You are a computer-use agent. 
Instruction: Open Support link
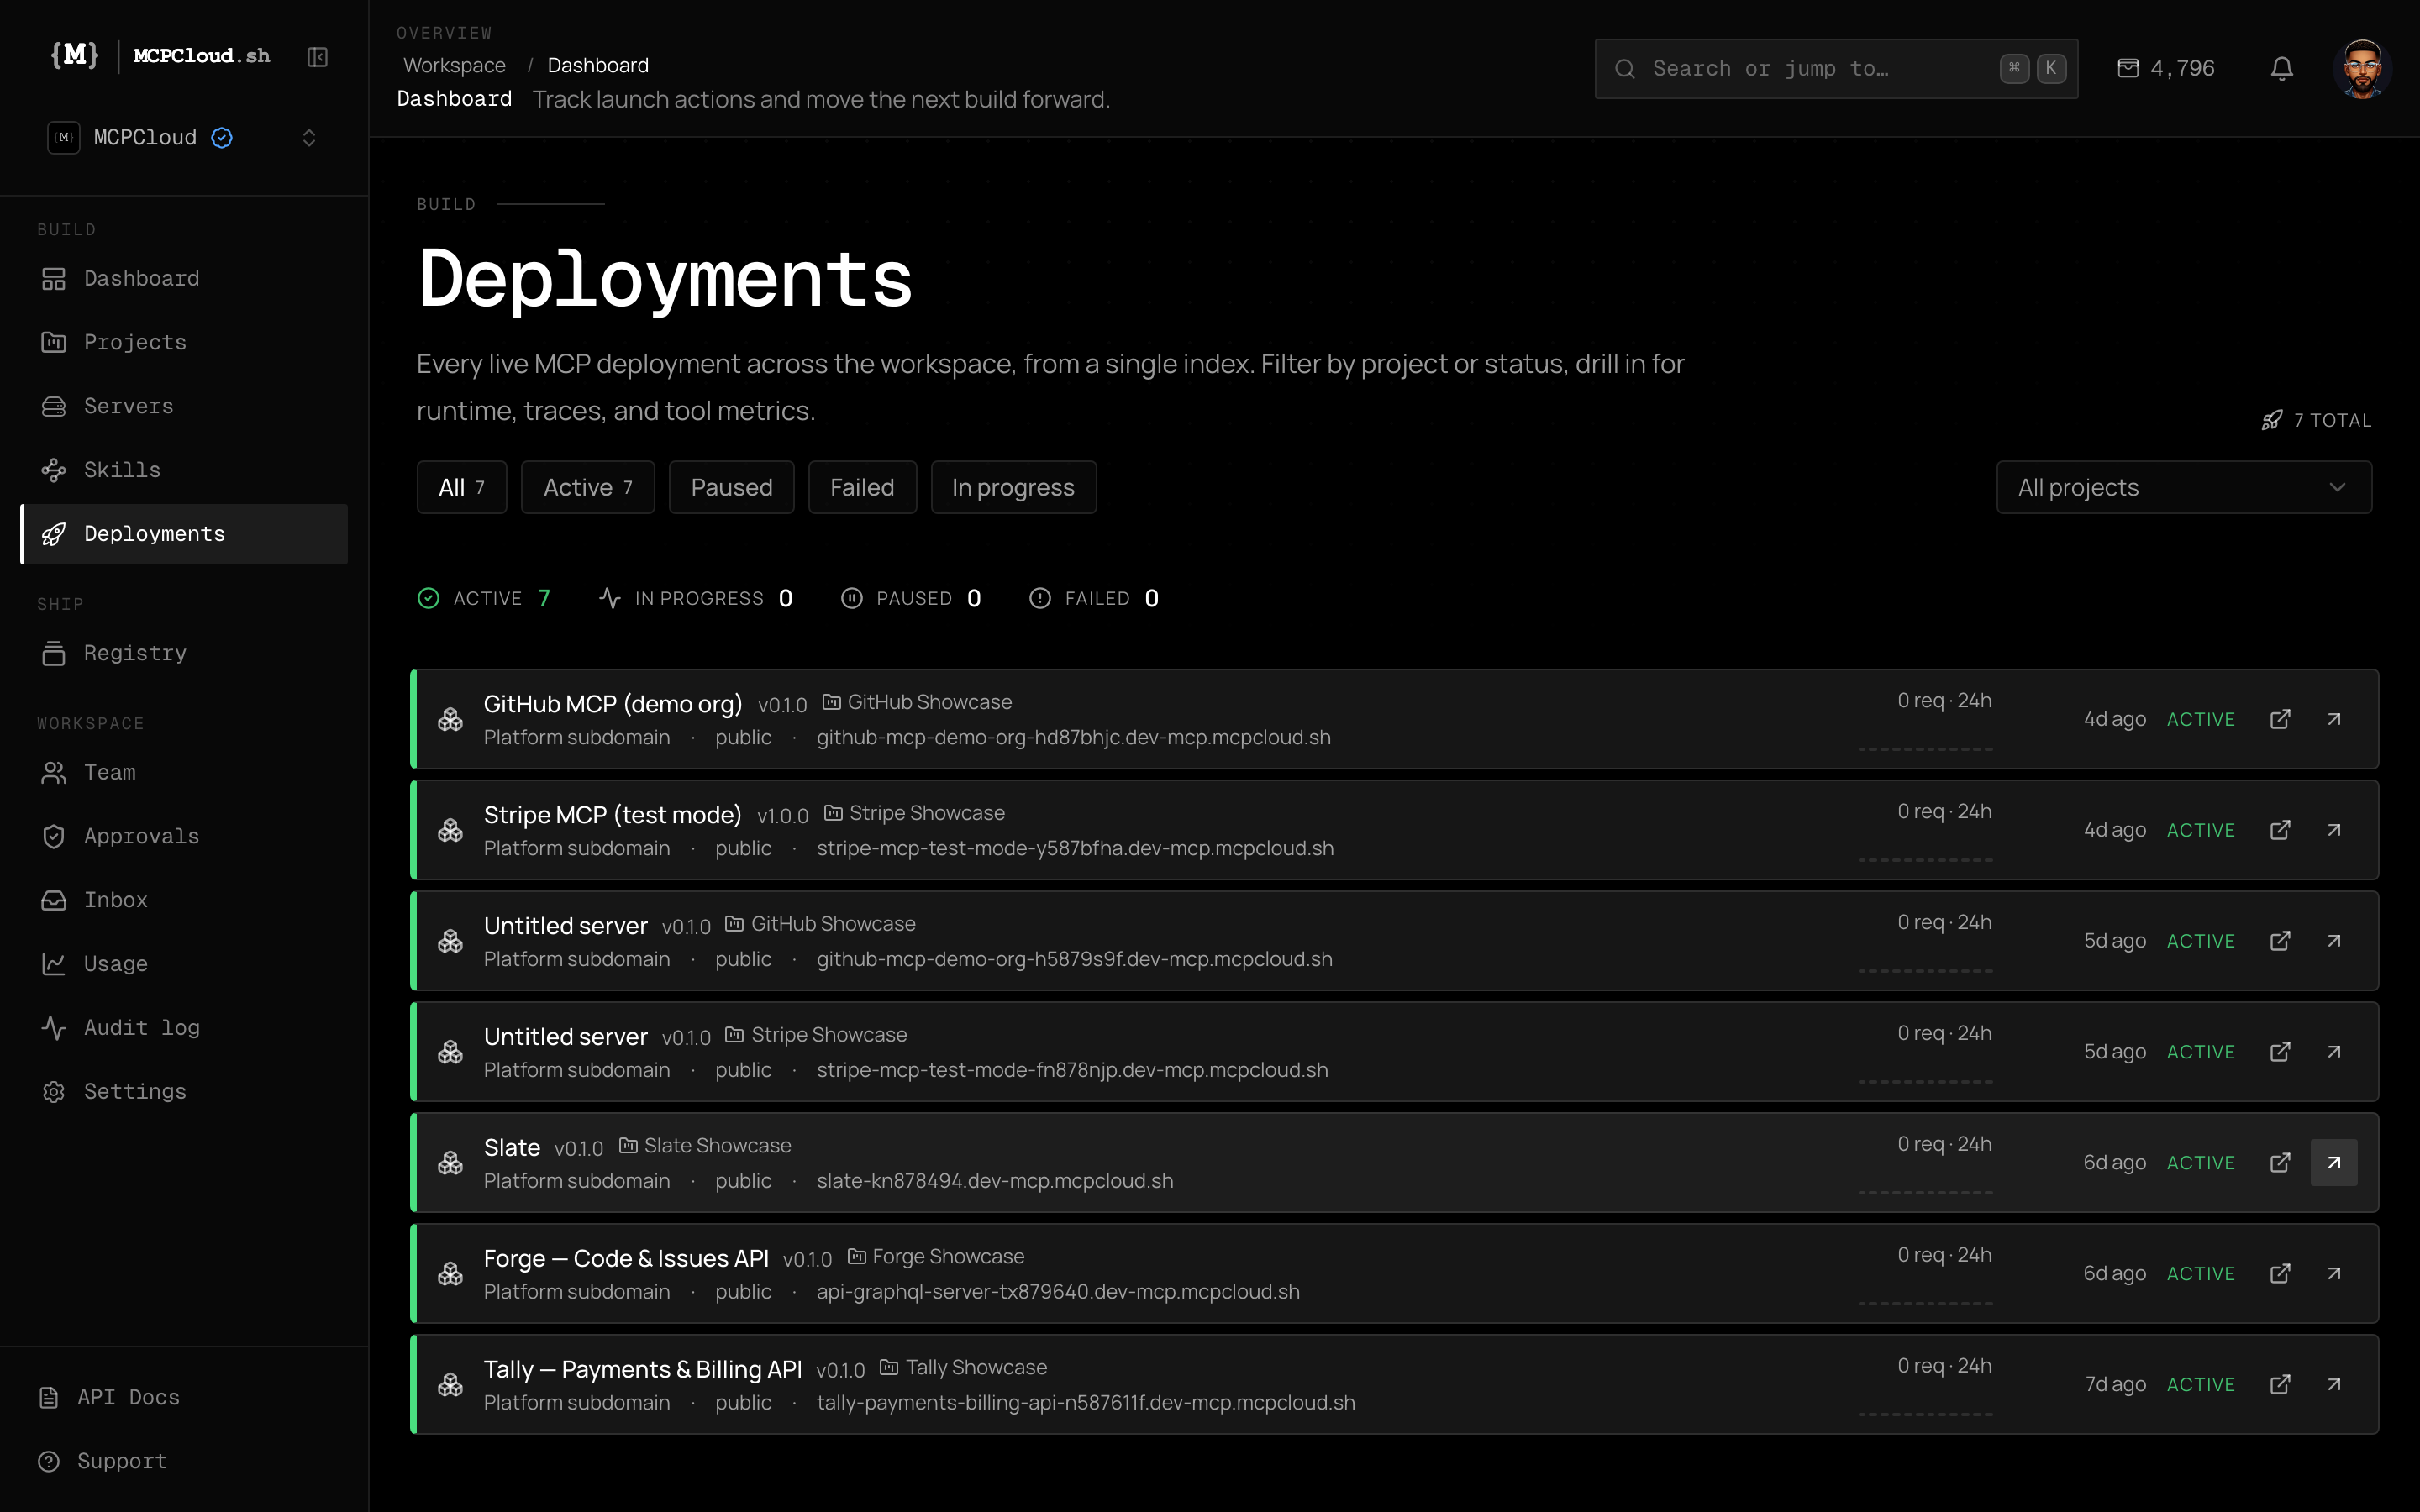click(x=103, y=1461)
